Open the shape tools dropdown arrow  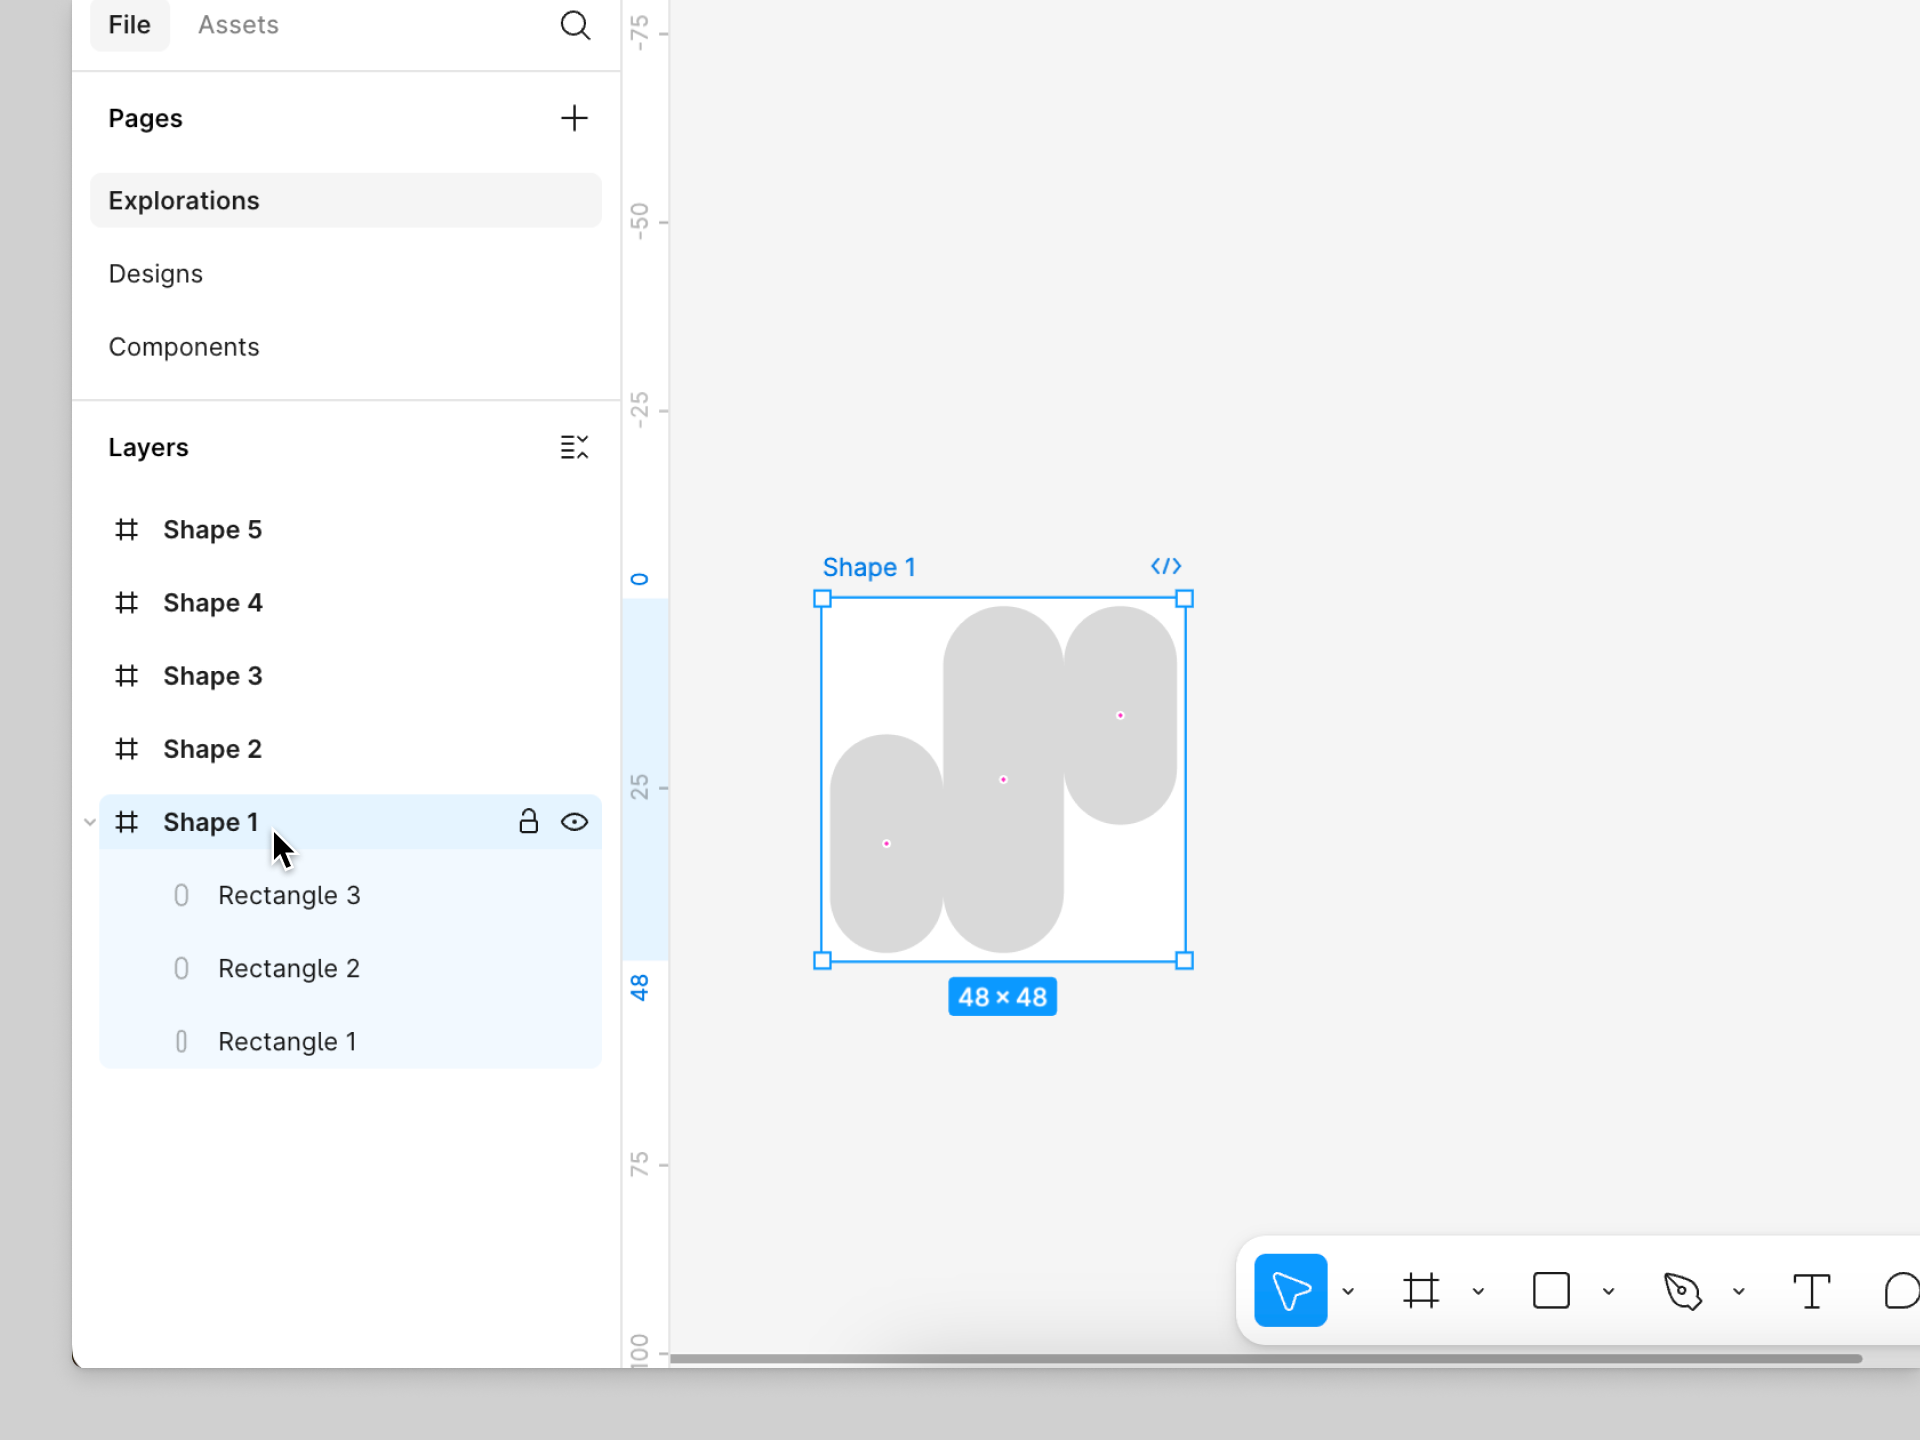(x=1608, y=1291)
